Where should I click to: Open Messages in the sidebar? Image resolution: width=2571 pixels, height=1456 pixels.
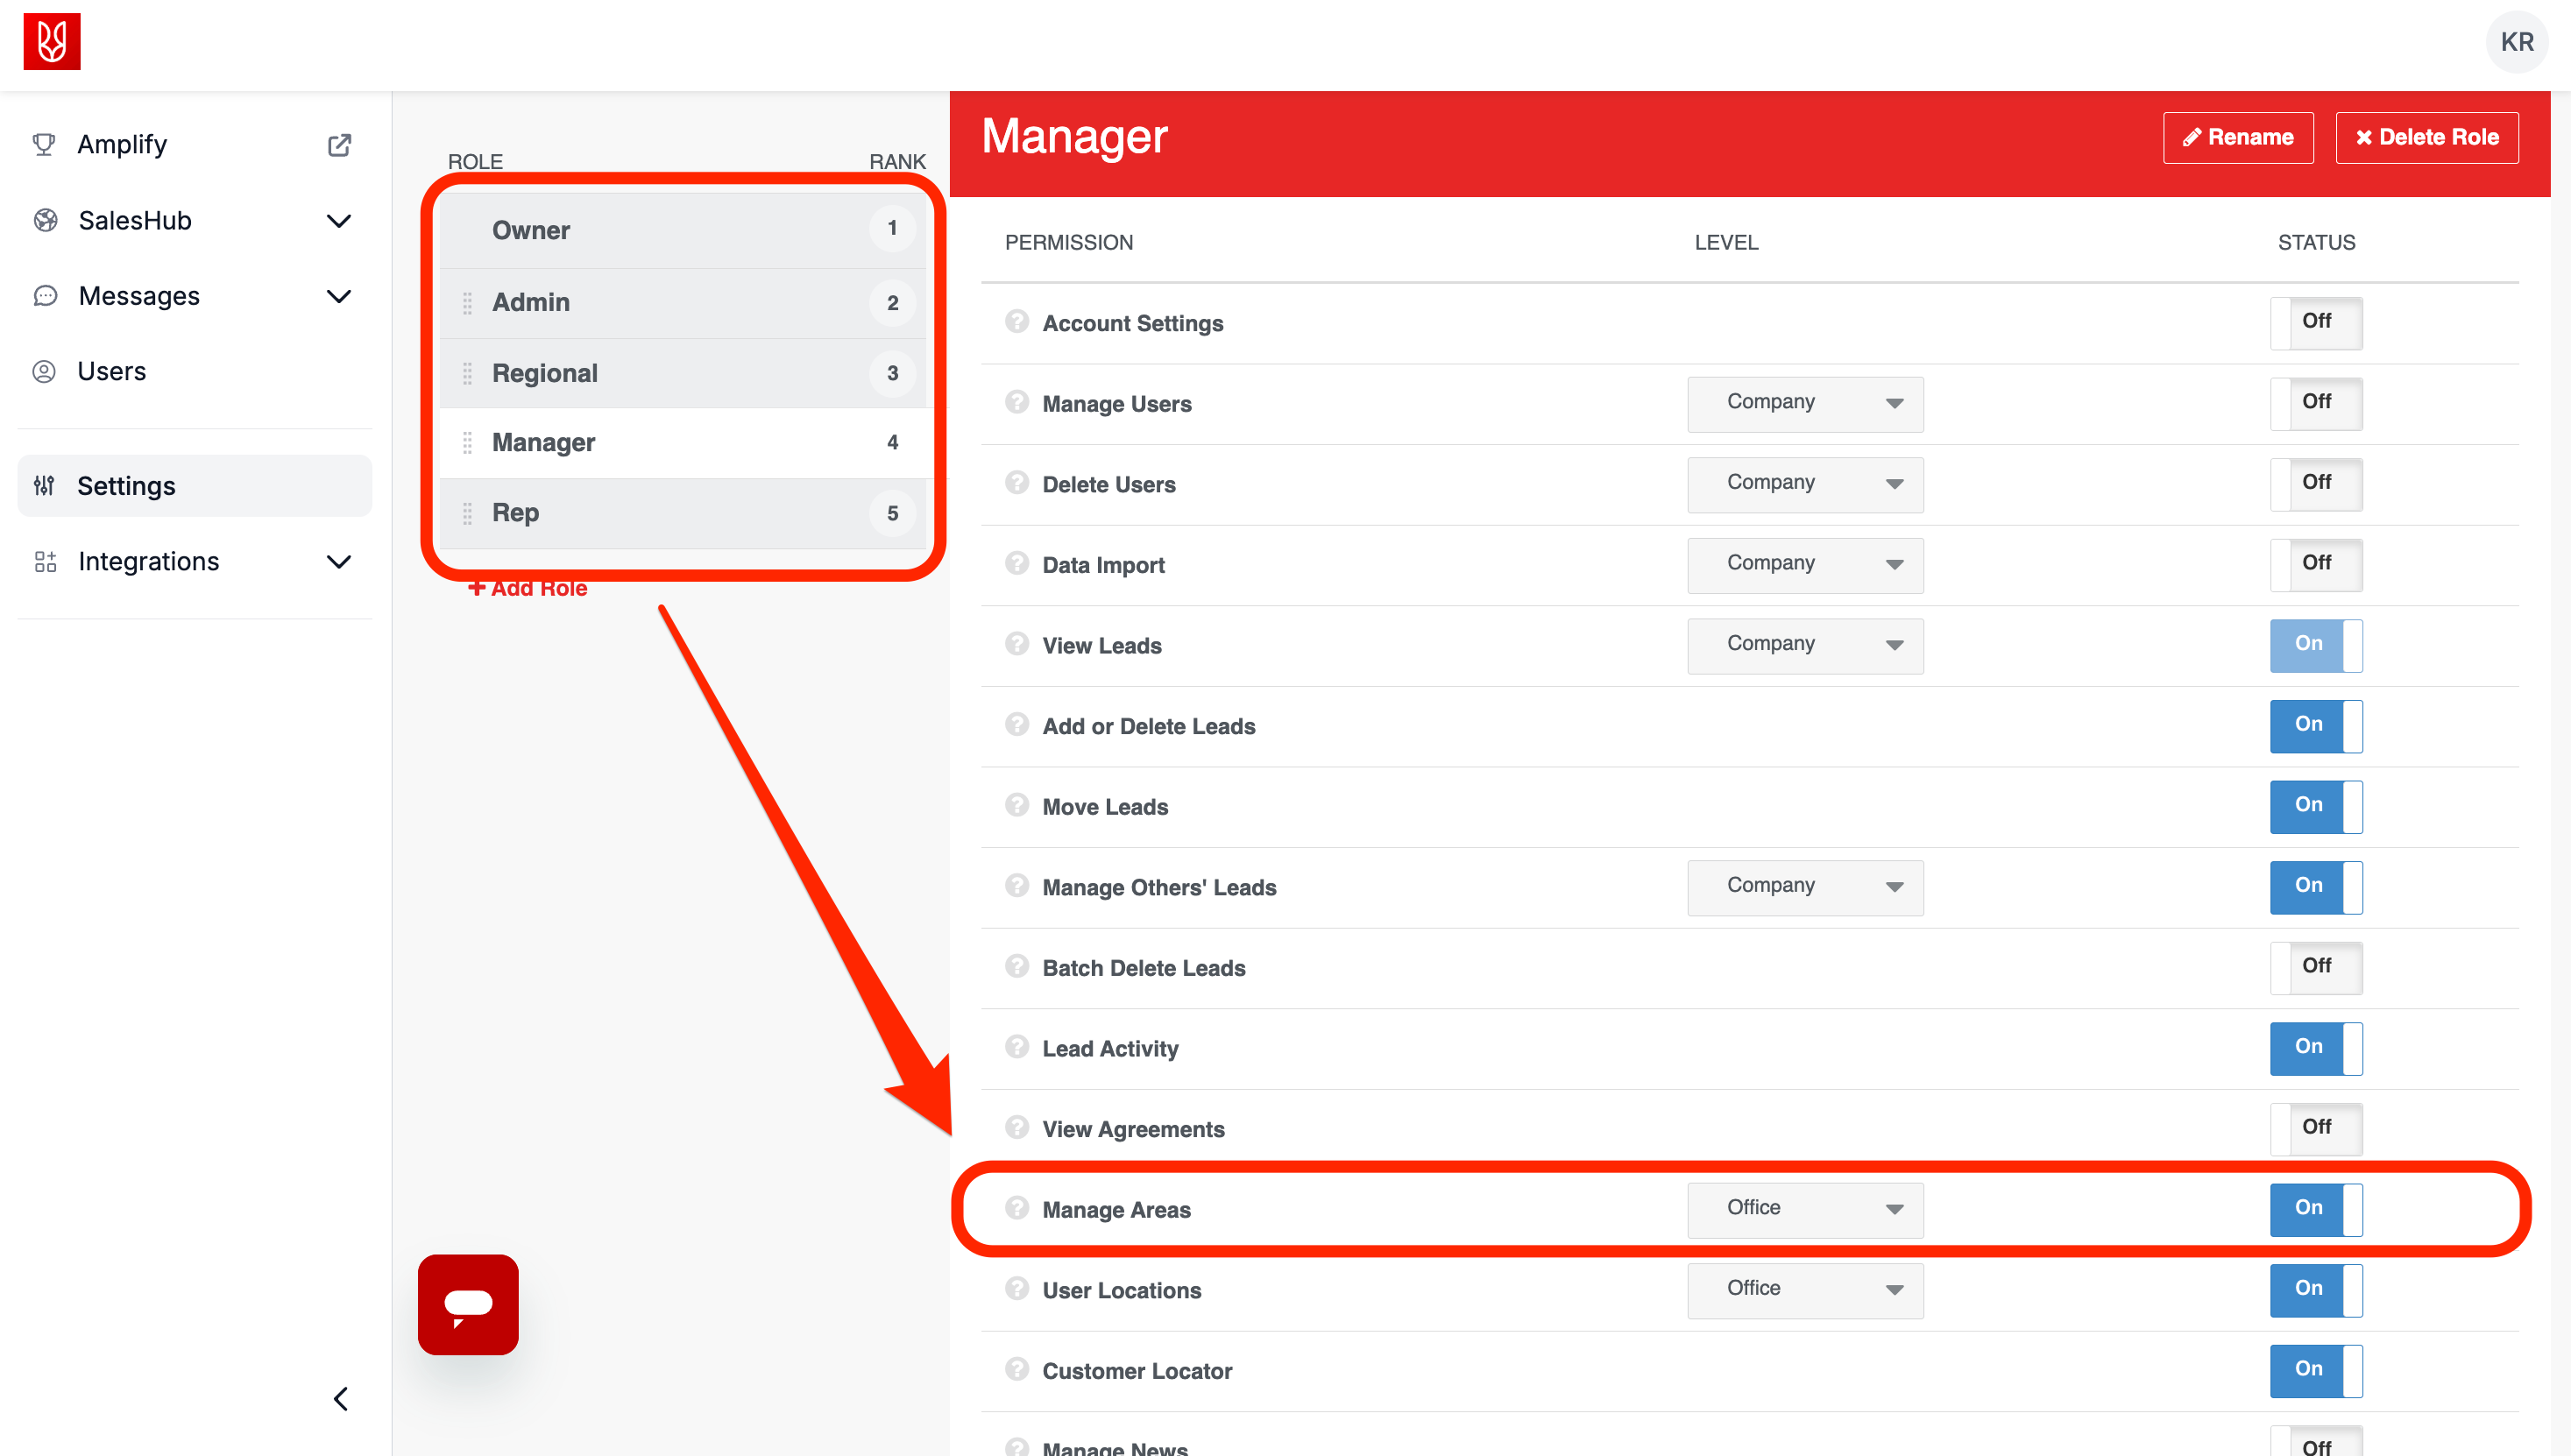(139, 296)
